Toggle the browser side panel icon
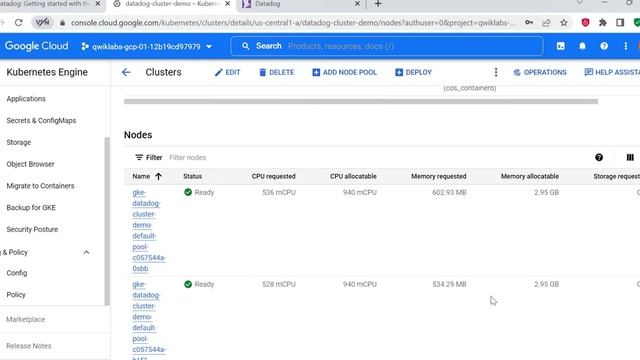This screenshot has width=640, height=360. [620, 22]
